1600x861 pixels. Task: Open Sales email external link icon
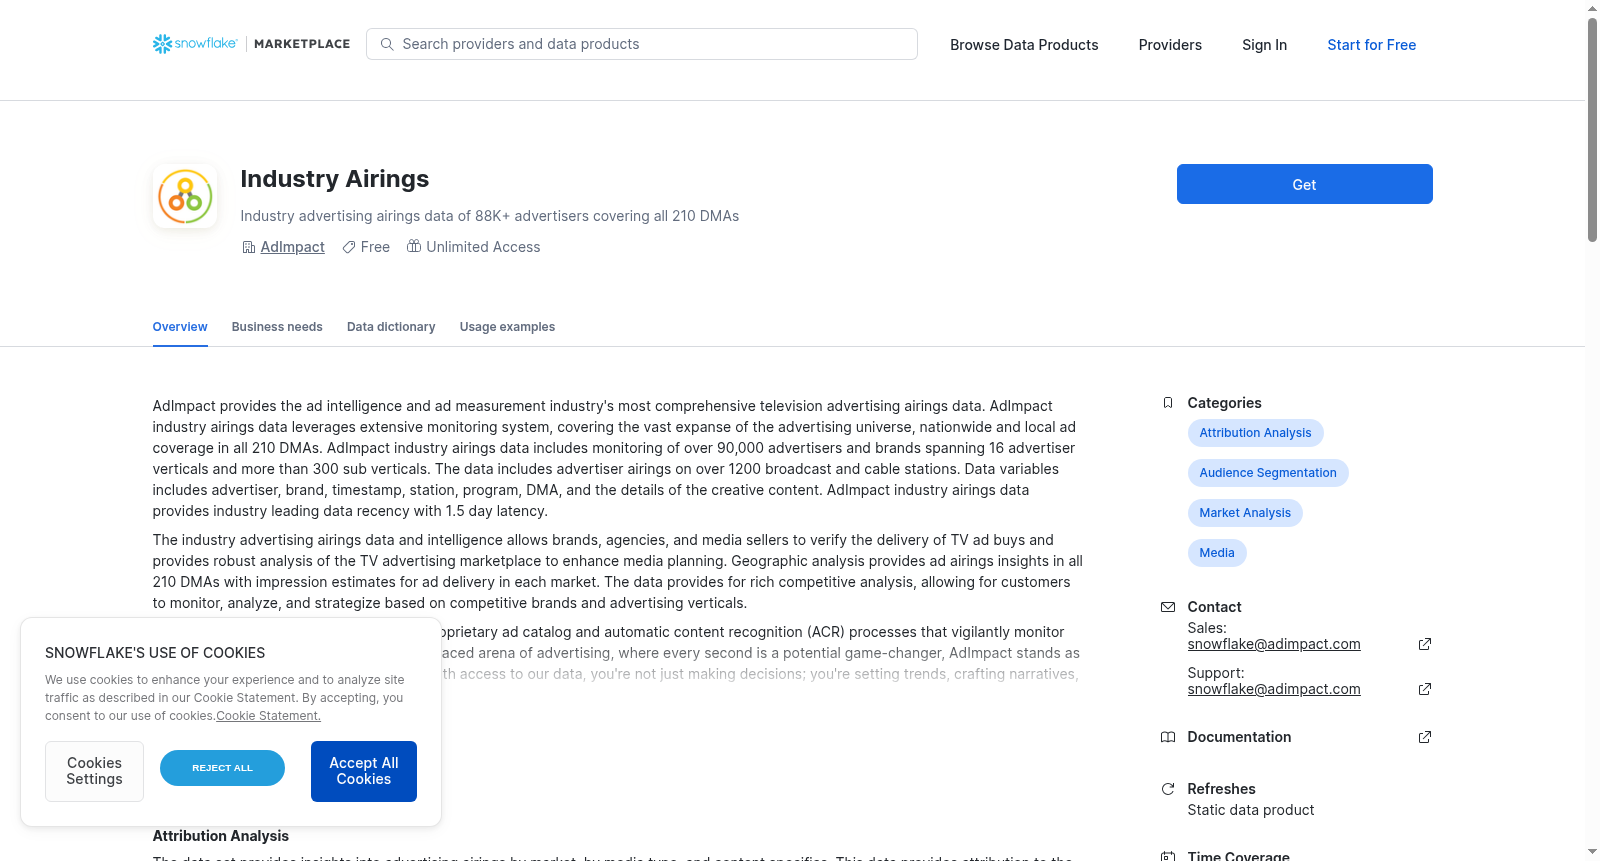click(1425, 644)
